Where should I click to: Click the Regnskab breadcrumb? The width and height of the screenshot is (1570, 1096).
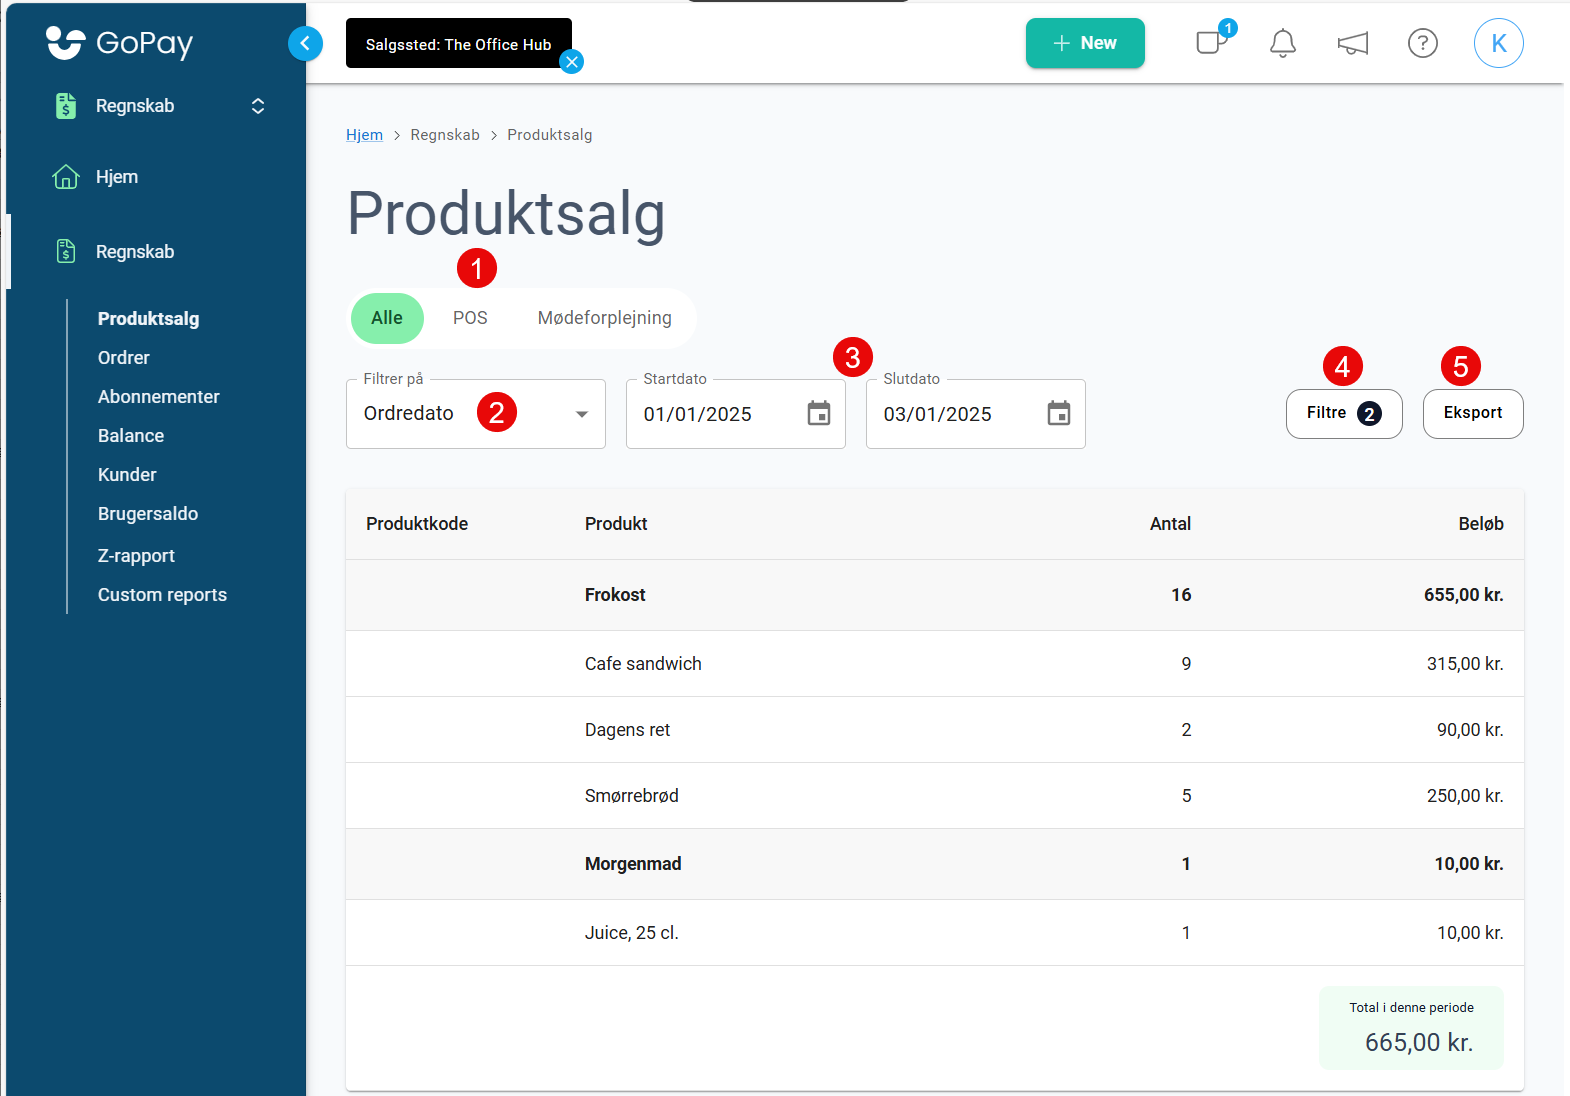click(445, 135)
